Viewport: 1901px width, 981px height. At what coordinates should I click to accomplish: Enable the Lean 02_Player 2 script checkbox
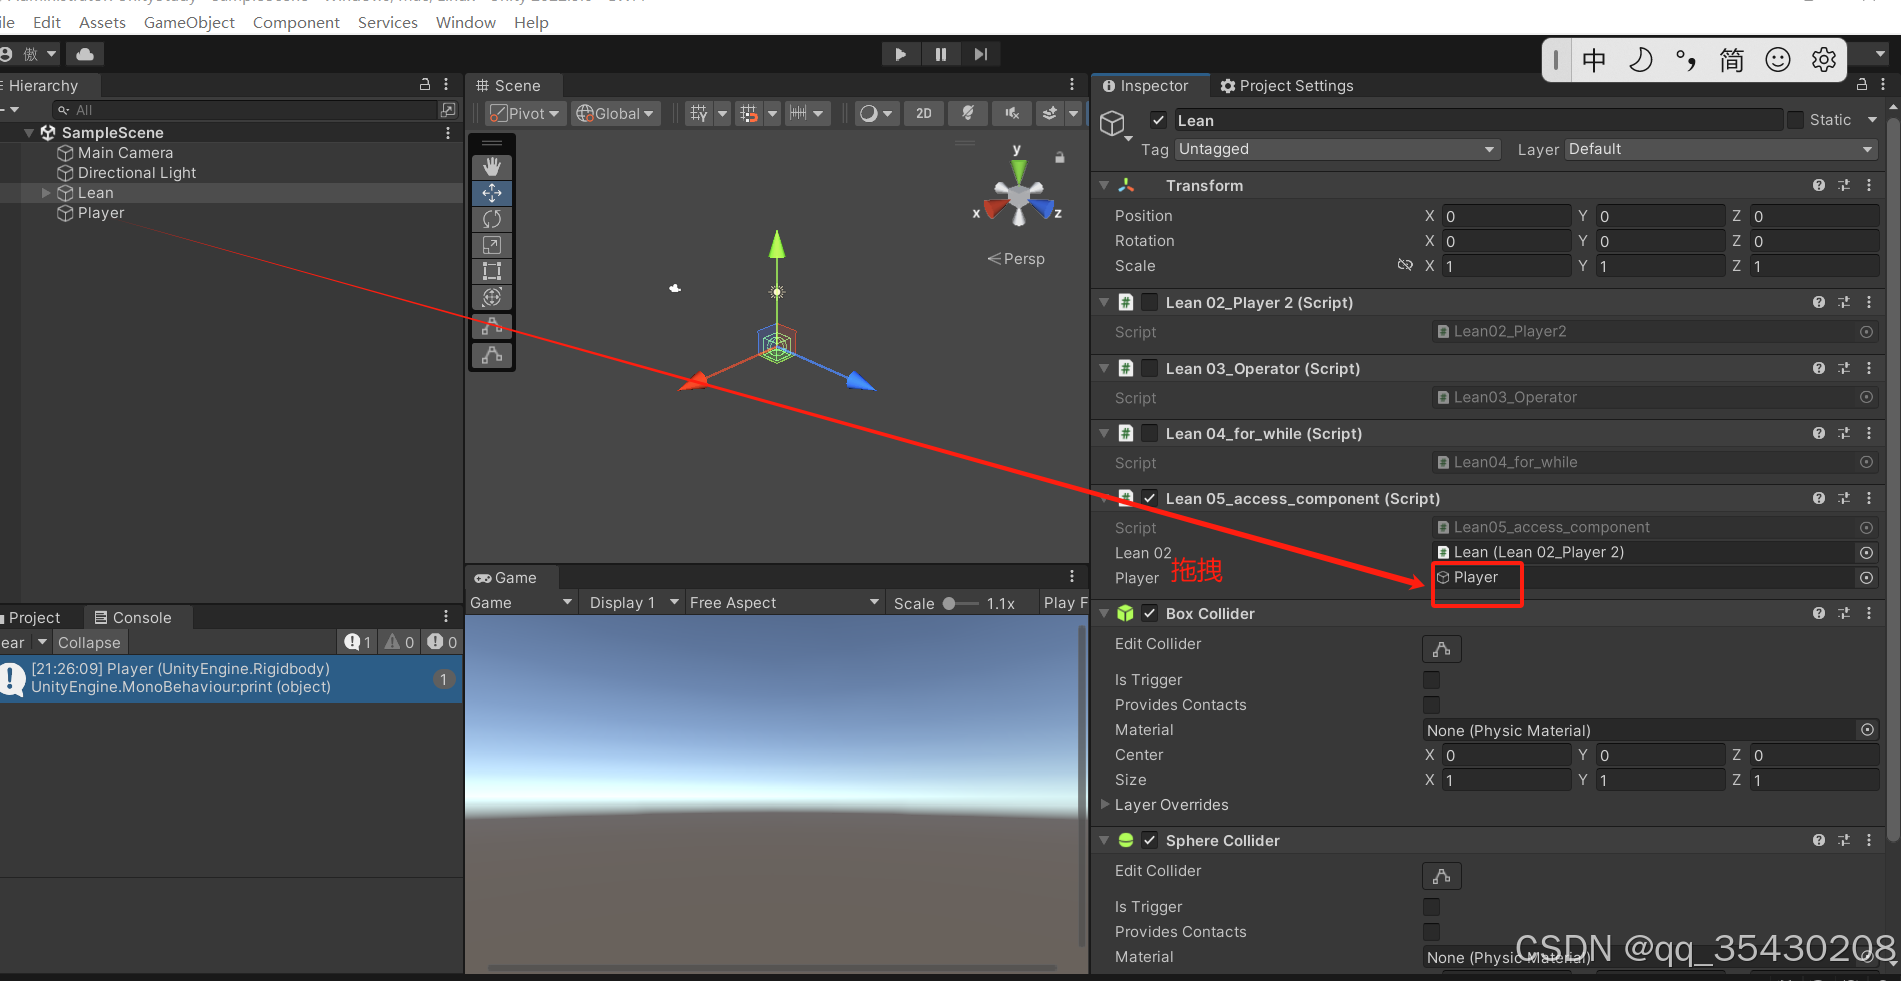(1149, 301)
